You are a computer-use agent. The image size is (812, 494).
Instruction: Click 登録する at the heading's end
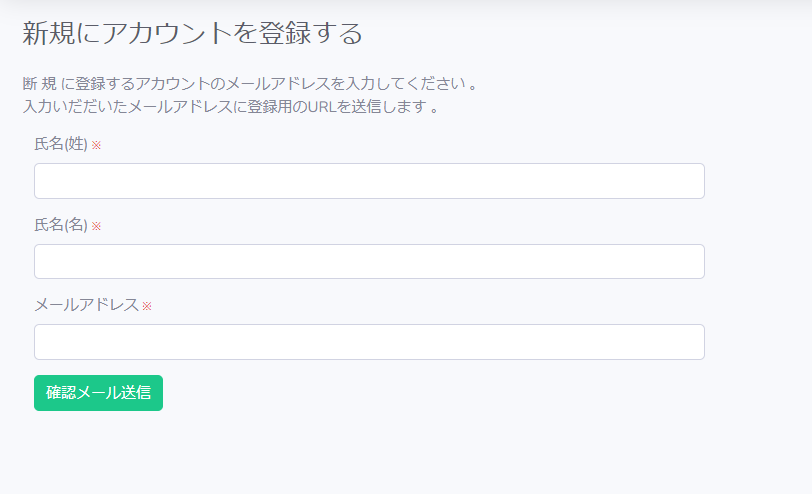click(310, 34)
